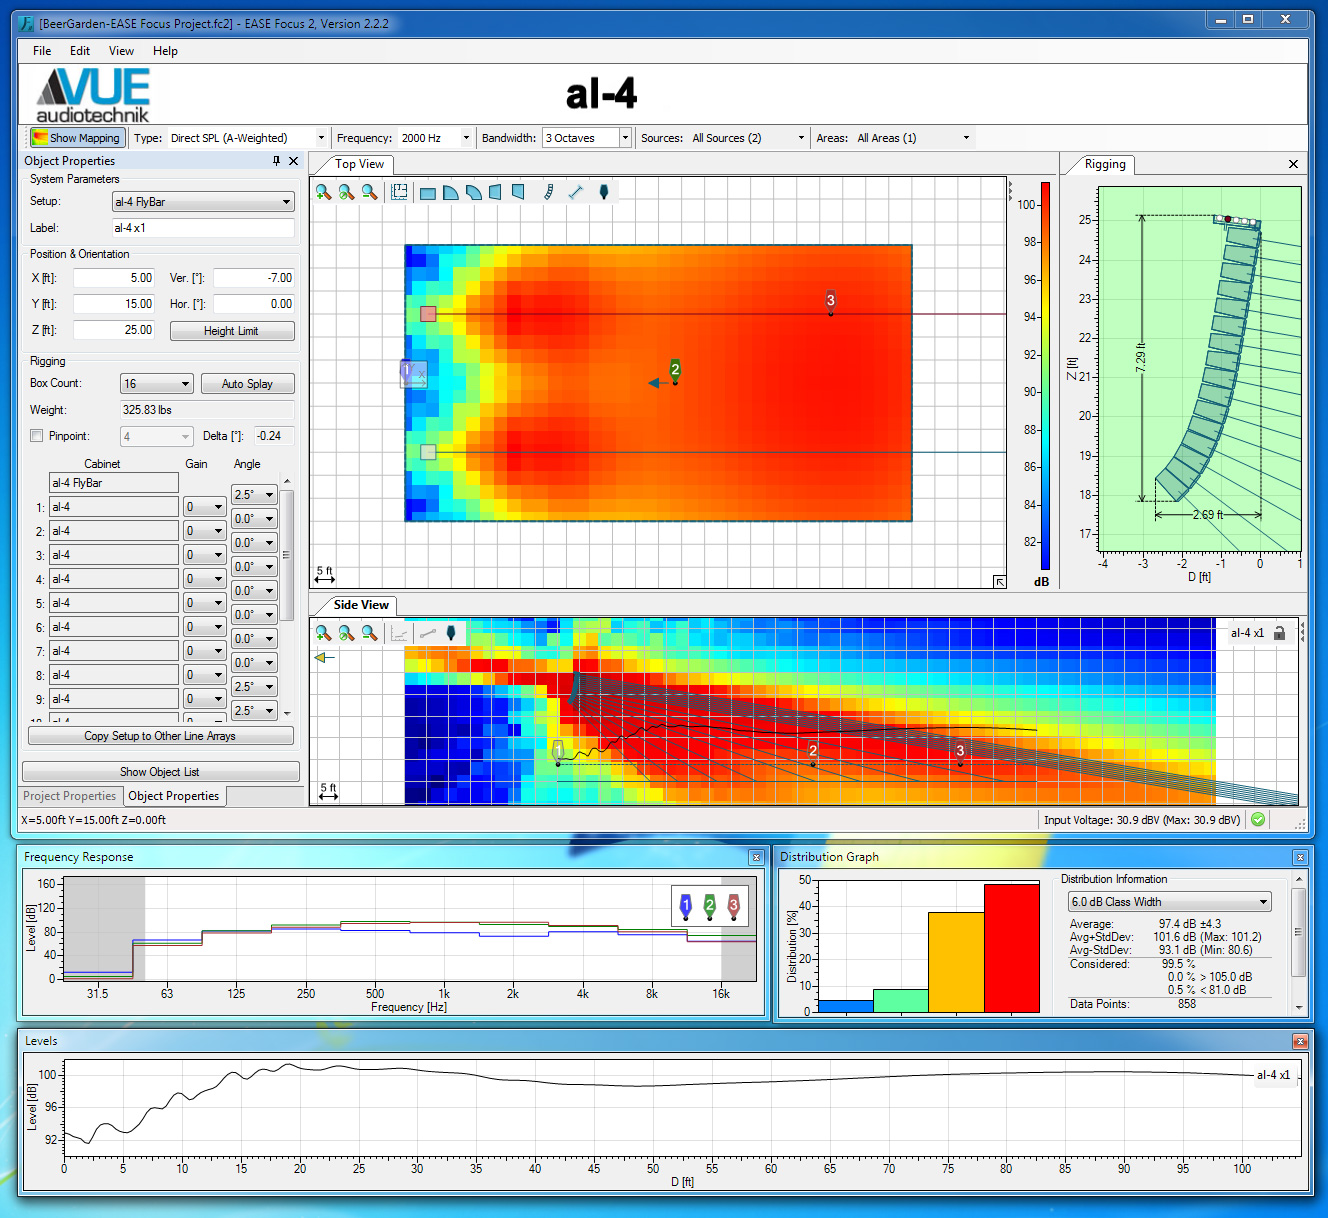
Task: Click the Side View zoom out magnifier
Action: (x=369, y=633)
